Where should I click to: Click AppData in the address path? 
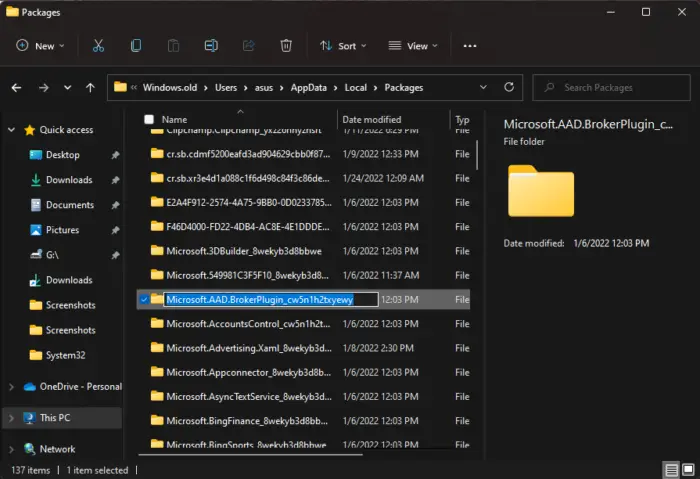pos(308,87)
